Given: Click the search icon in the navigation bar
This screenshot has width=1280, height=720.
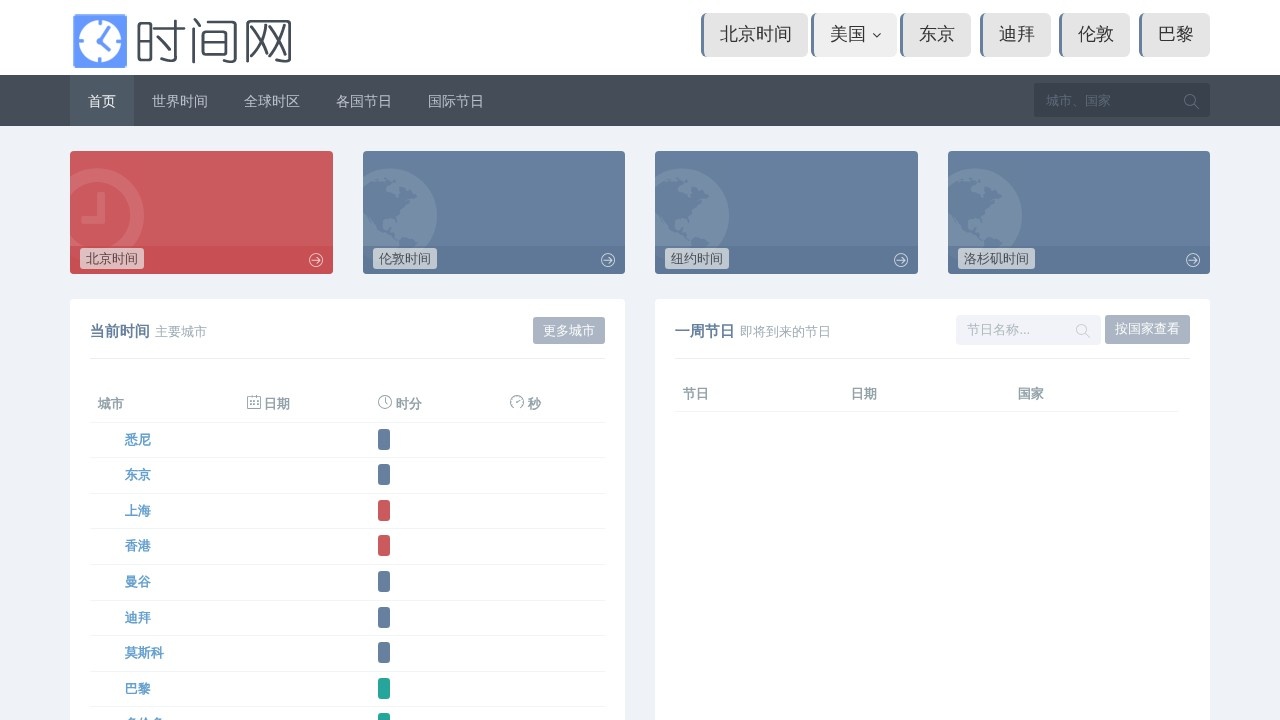Looking at the screenshot, I should click(1191, 101).
